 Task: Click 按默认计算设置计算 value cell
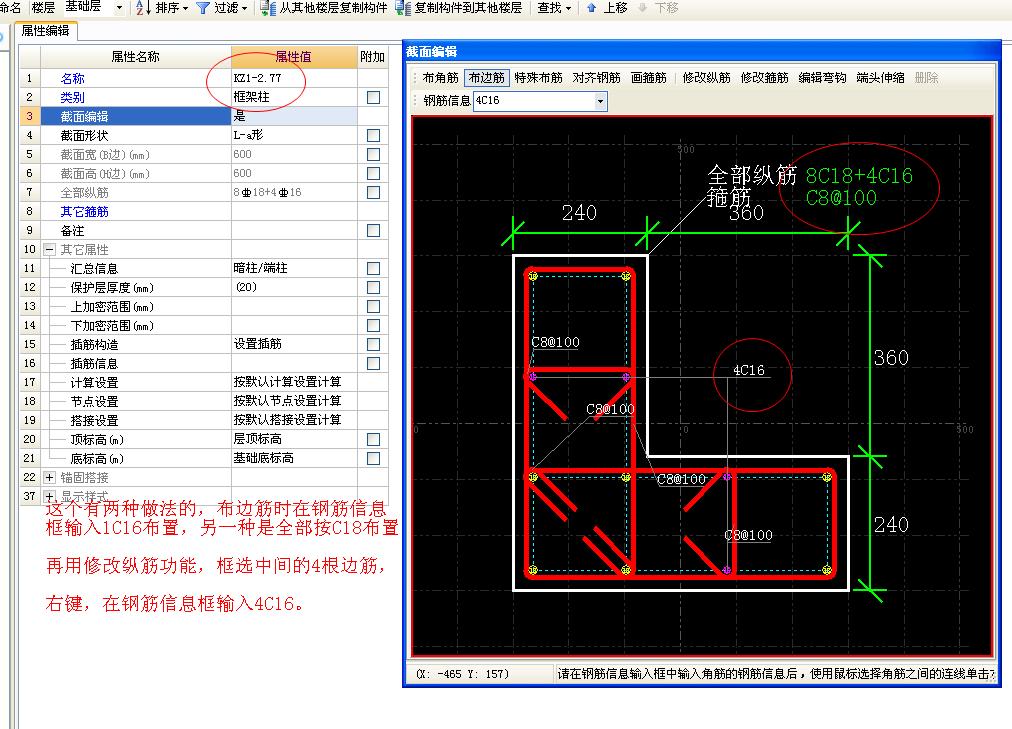tap(294, 382)
